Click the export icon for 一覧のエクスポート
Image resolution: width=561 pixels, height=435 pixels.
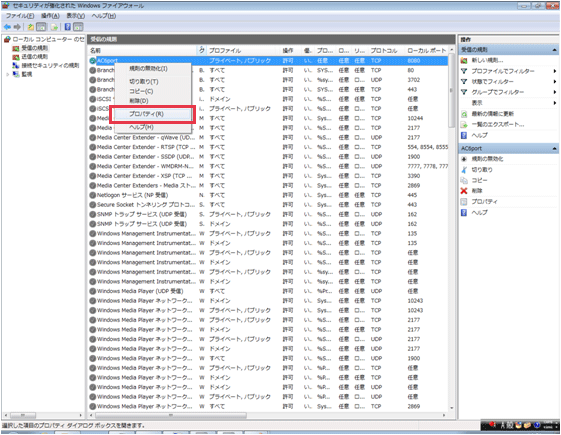464,124
